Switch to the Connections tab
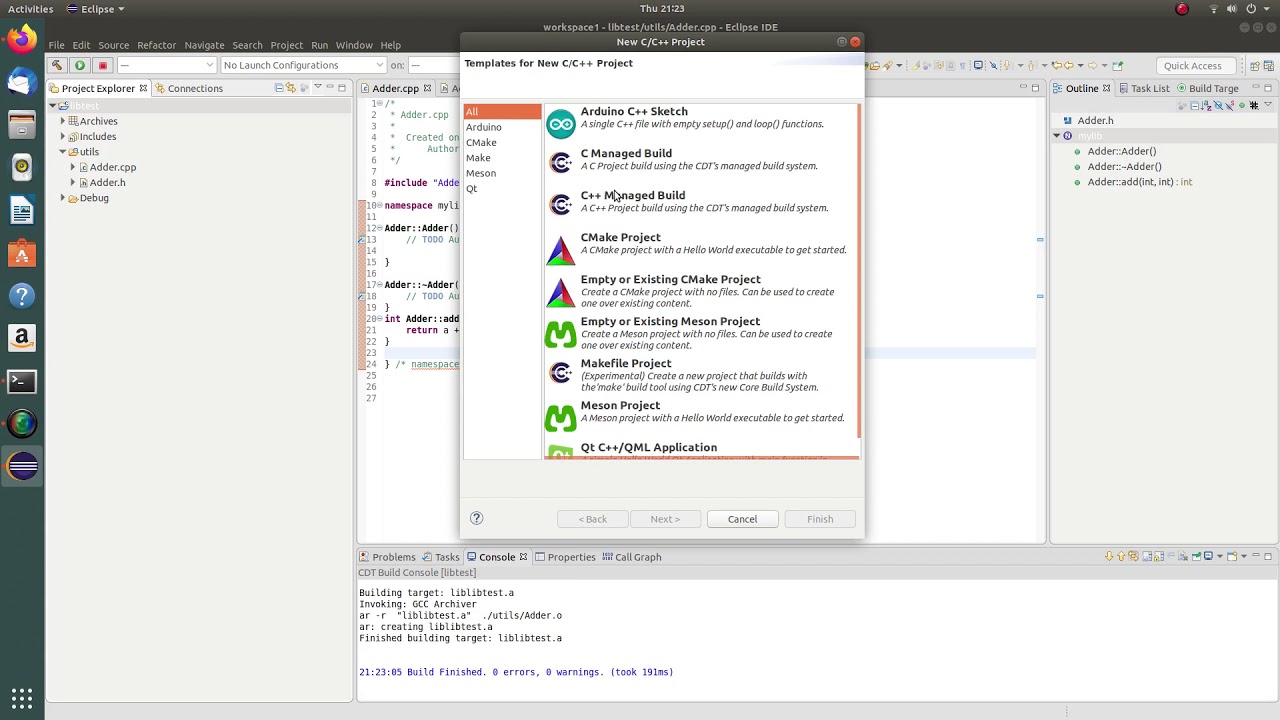 [188, 88]
